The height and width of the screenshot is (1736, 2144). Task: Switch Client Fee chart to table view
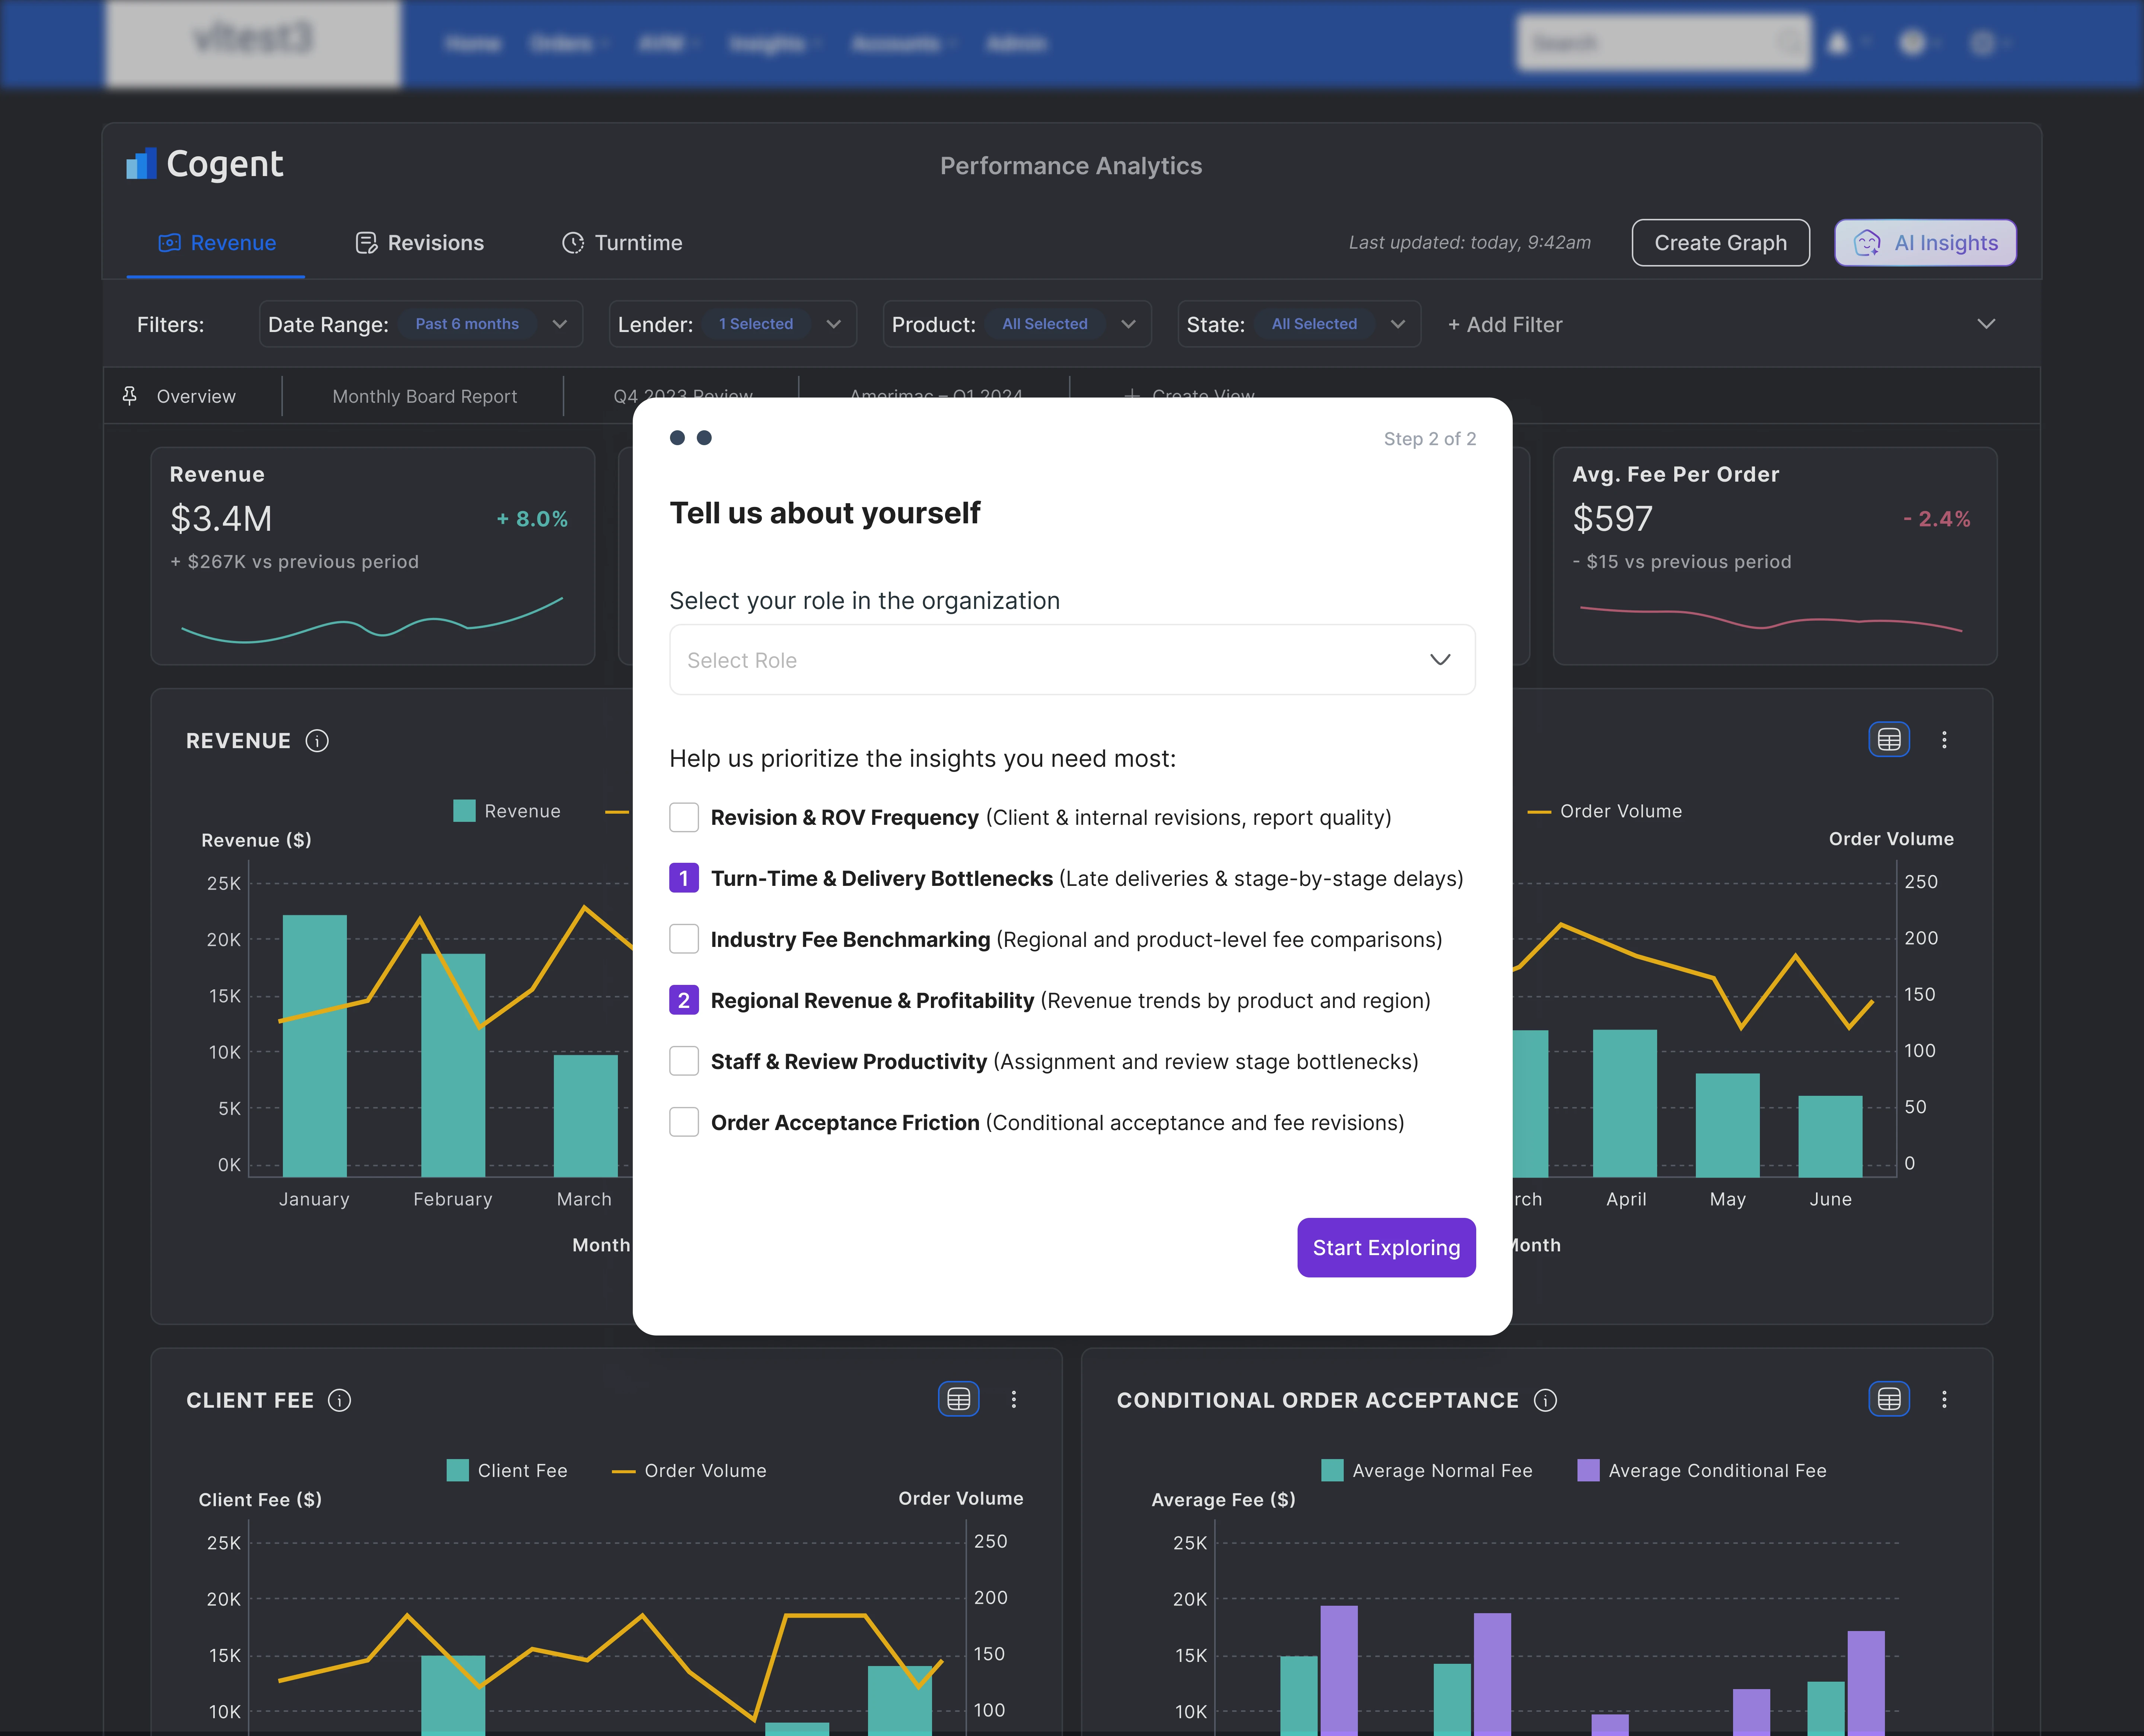point(958,1399)
